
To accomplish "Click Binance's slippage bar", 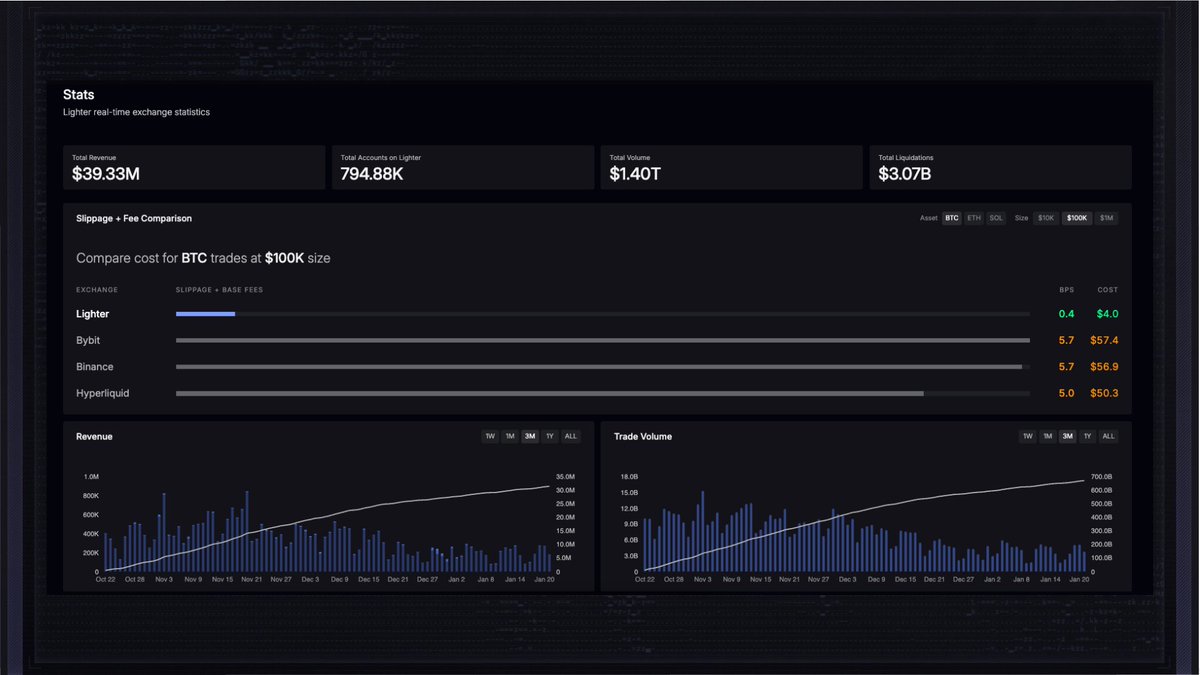I will (x=599, y=367).
